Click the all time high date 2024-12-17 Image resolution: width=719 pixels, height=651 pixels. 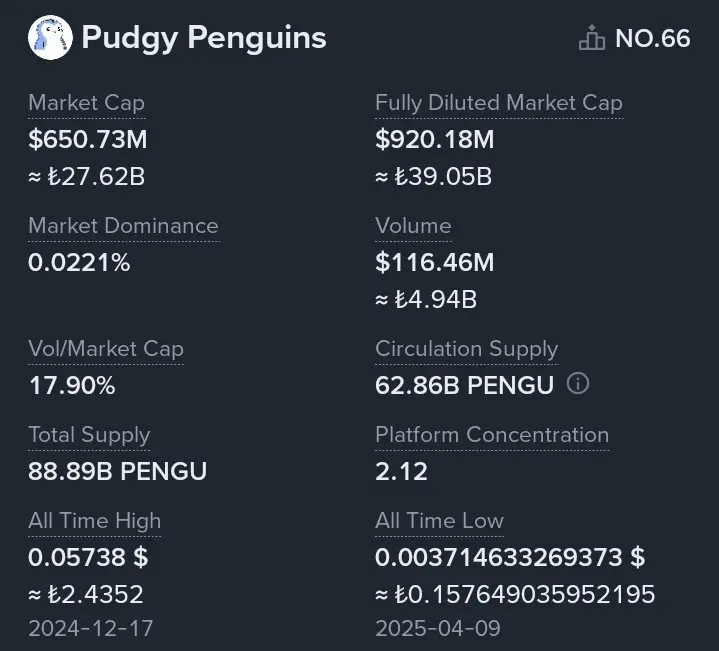(91, 629)
